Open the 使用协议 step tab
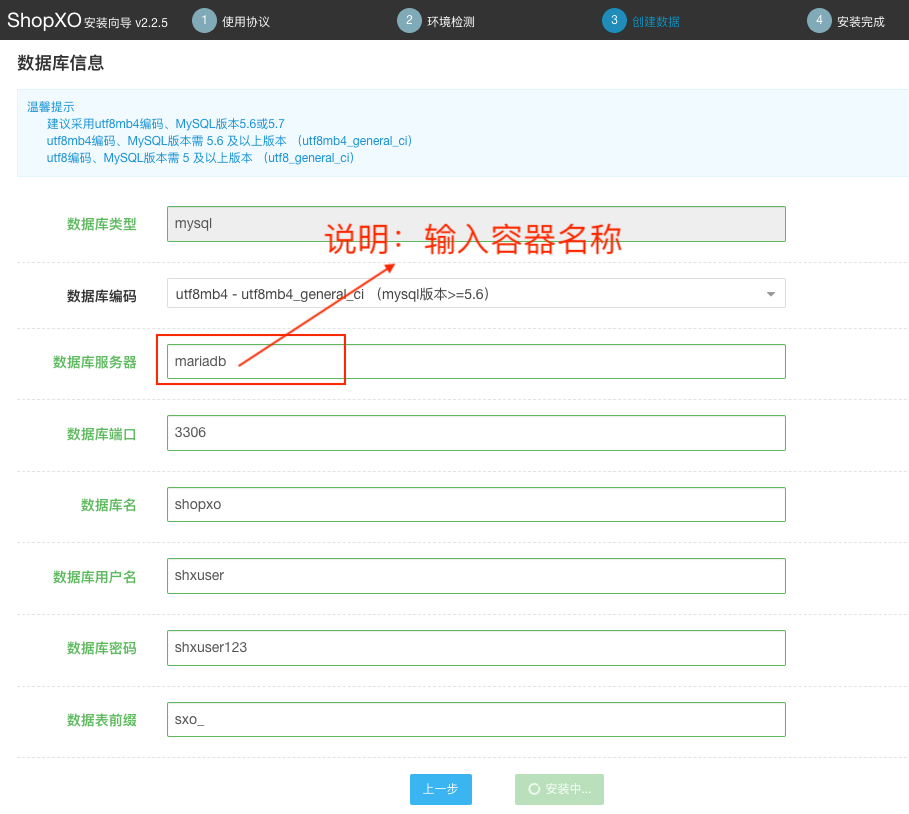Image resolution: width=909 pixels, height=814 pixels. (x=246, y=22)
